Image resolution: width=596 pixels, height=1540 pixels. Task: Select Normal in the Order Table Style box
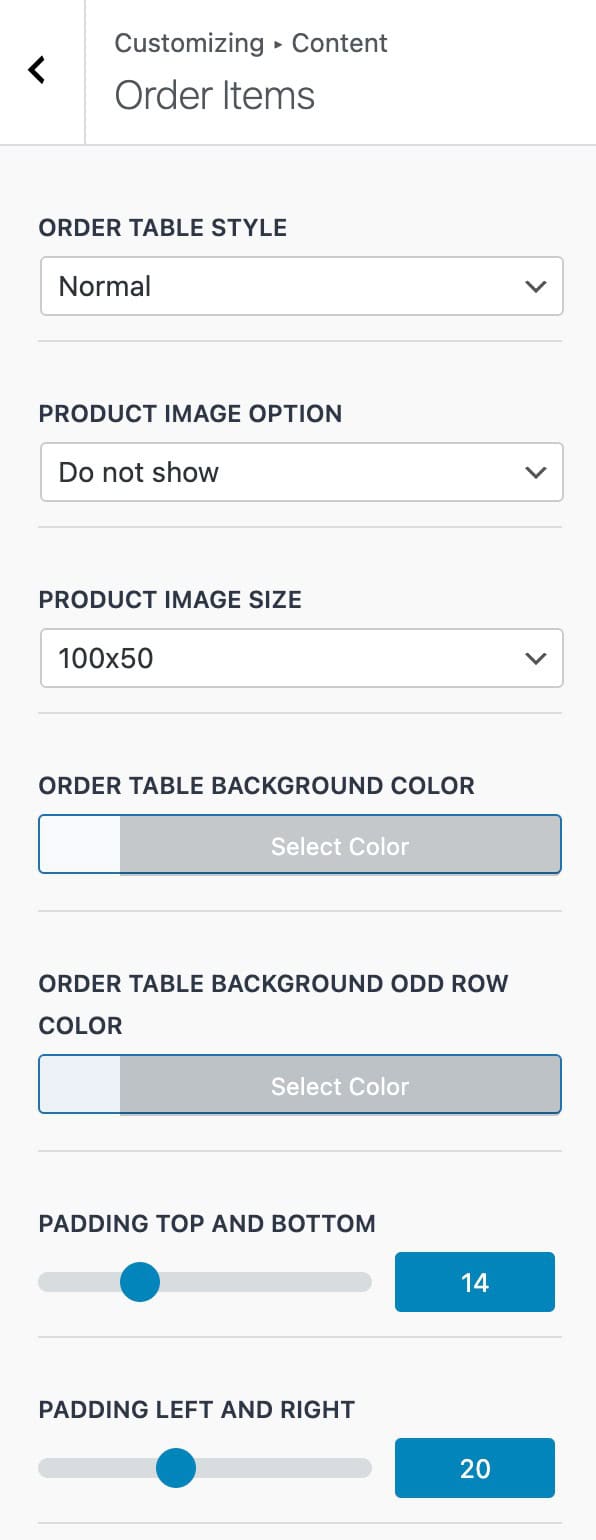[103, 286]
